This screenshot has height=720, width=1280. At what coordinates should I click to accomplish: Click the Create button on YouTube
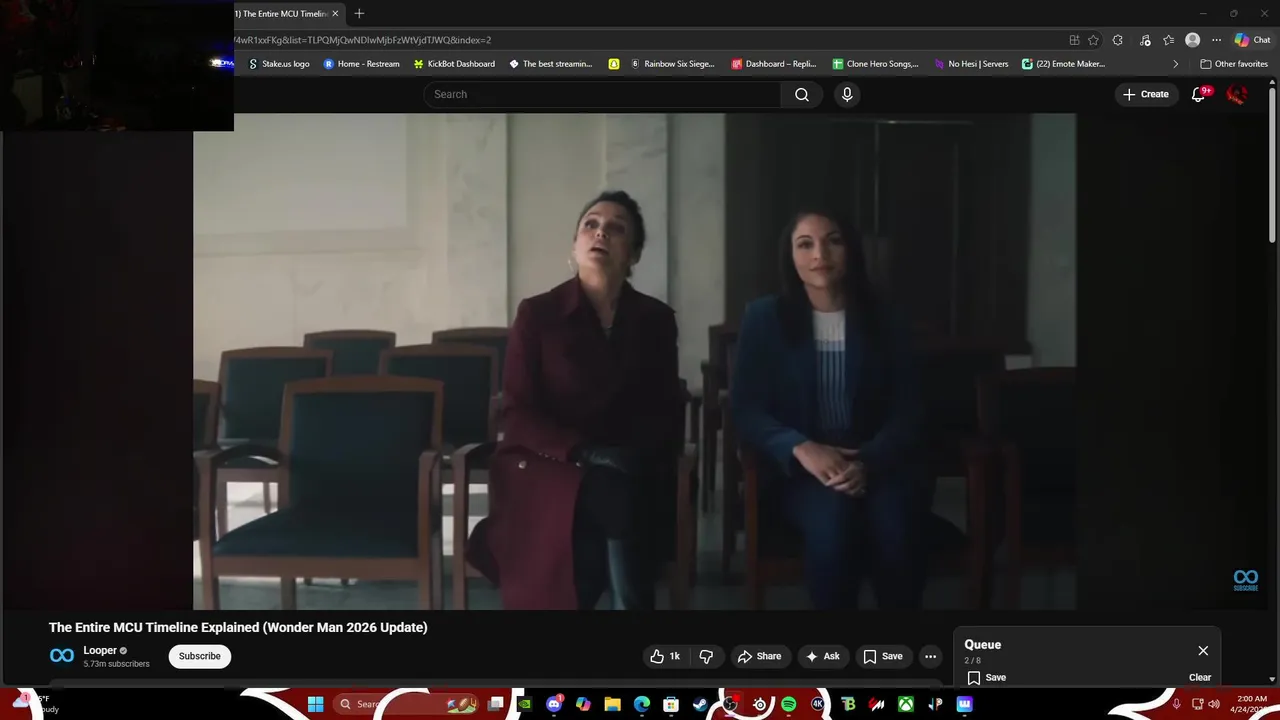[x=1145, y=94]
